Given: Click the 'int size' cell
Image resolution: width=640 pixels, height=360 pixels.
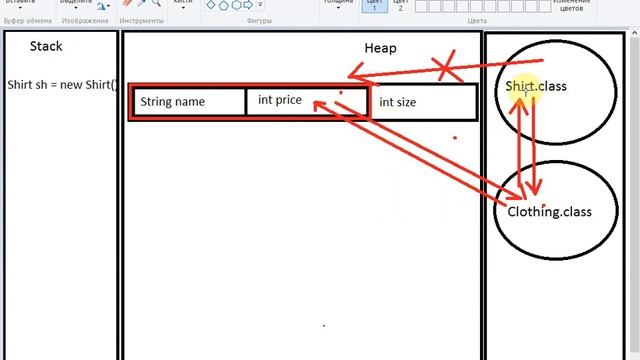Looking at the screenshot, I should click(424, 102).
